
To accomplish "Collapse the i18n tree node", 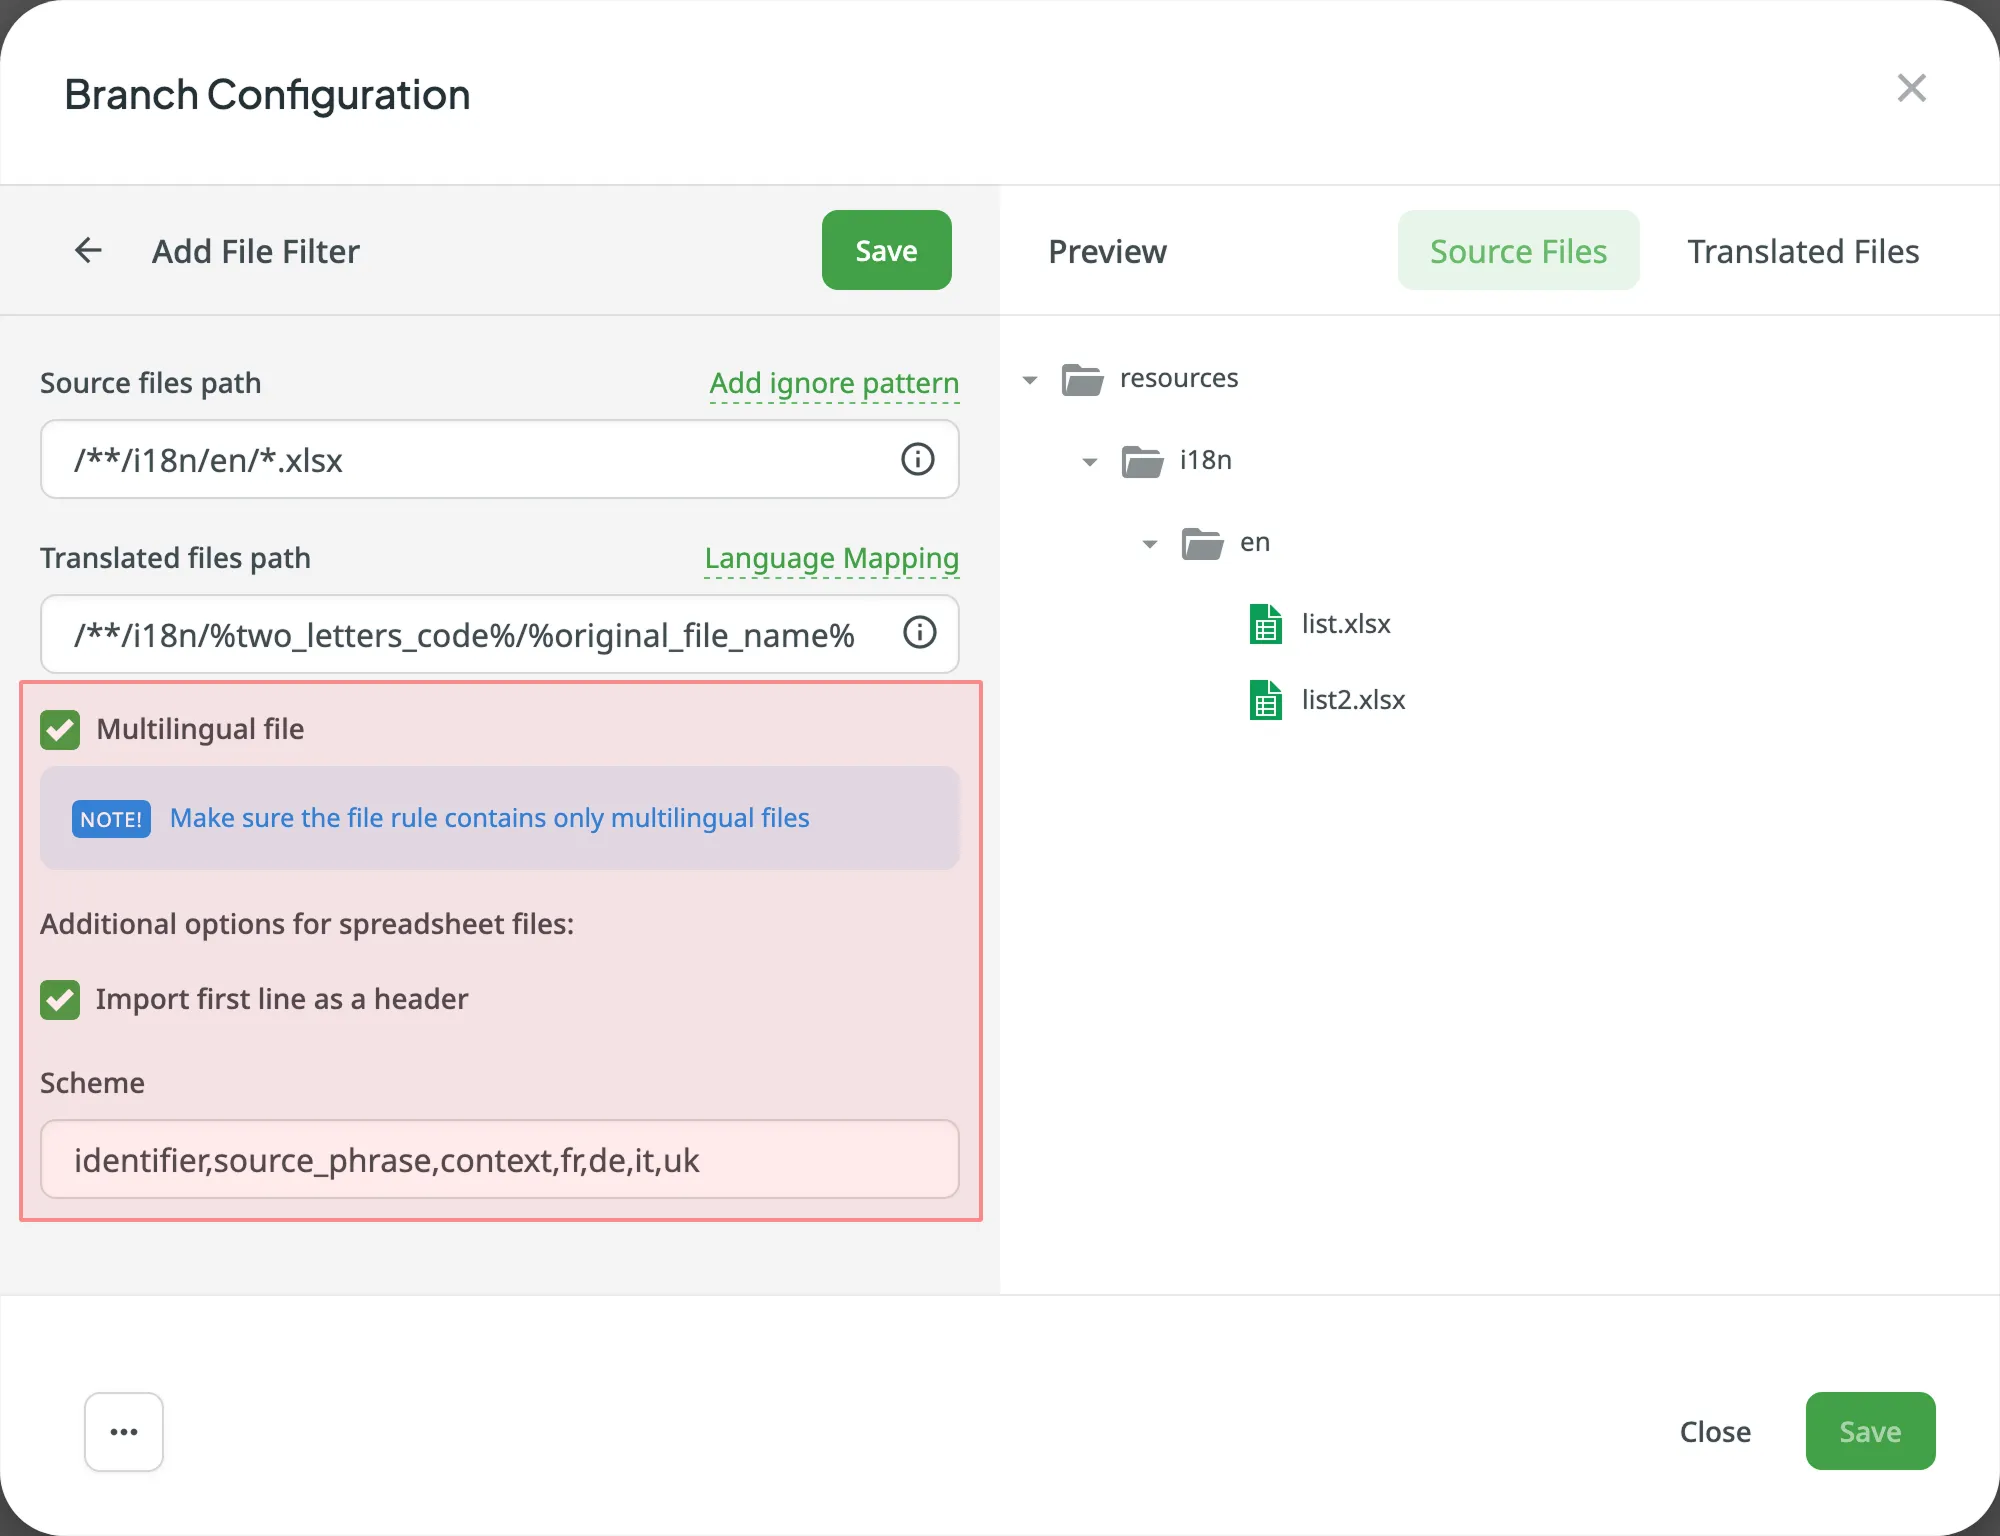I will [1089, 461].
